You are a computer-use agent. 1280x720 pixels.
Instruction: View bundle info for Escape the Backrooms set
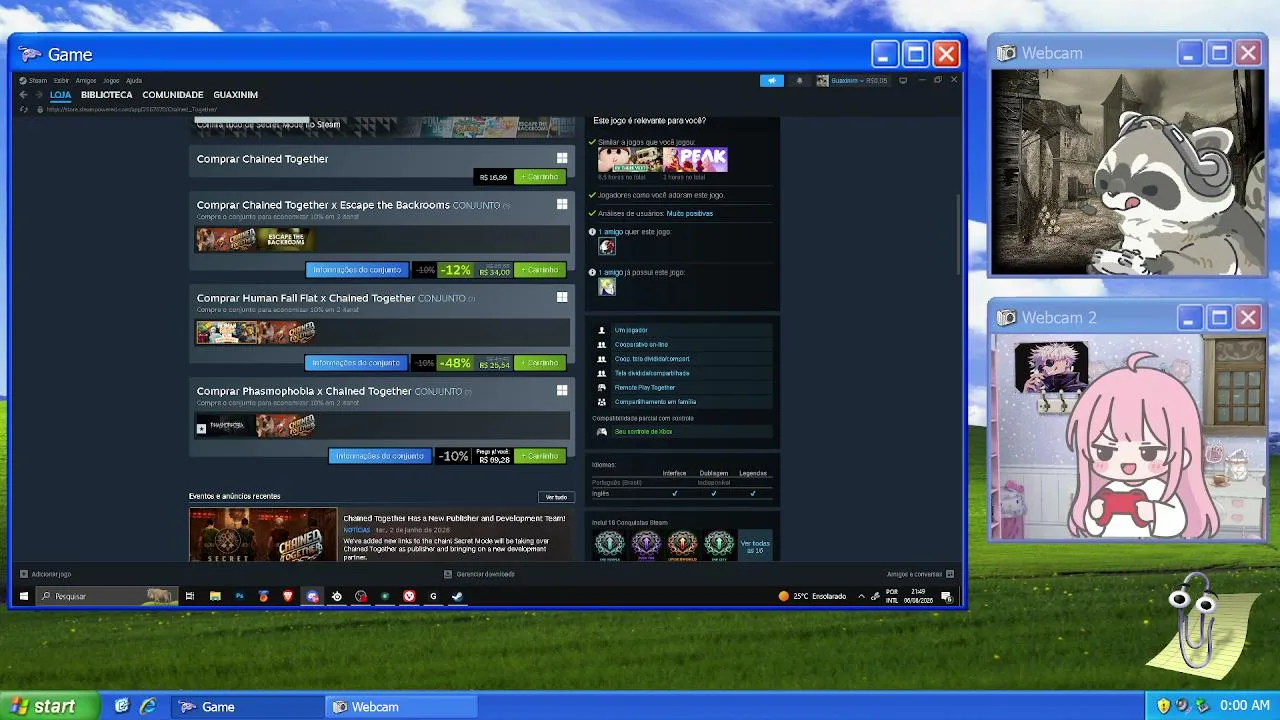(x=357, y=270)
